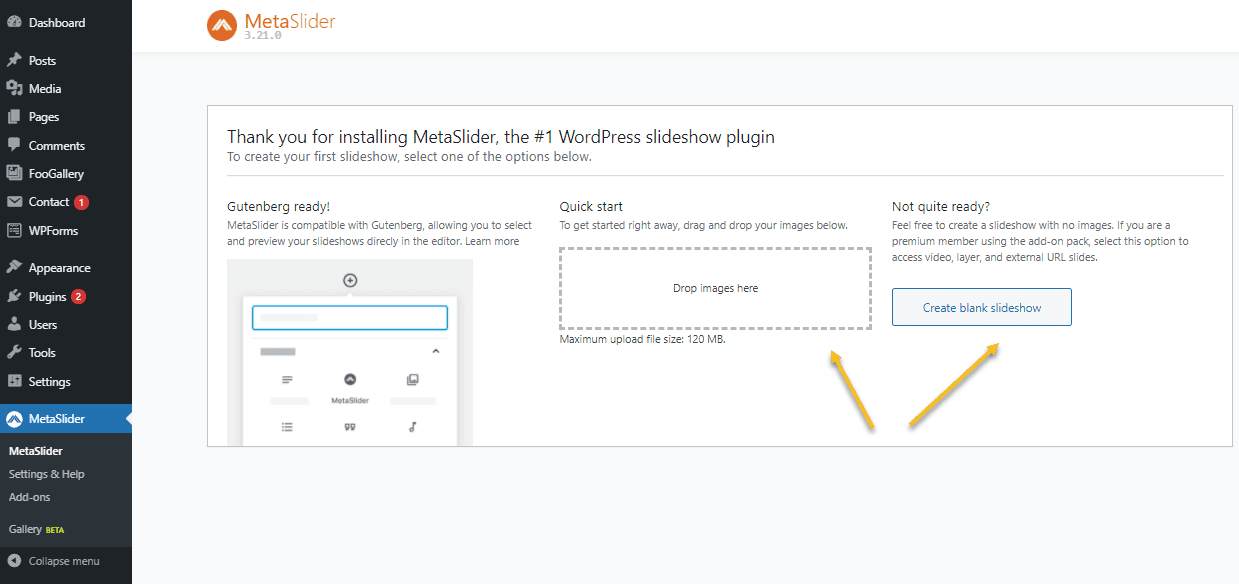Open Contact with its notification badge
This screenshot has height=584, width=1239.
47,202
